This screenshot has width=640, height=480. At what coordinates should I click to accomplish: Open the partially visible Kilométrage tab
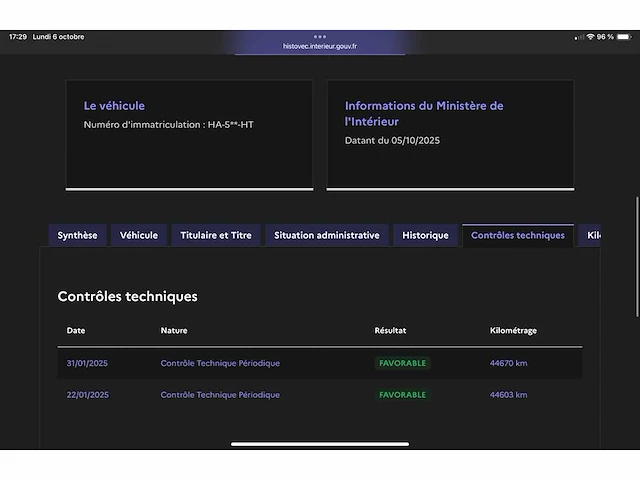592,236
